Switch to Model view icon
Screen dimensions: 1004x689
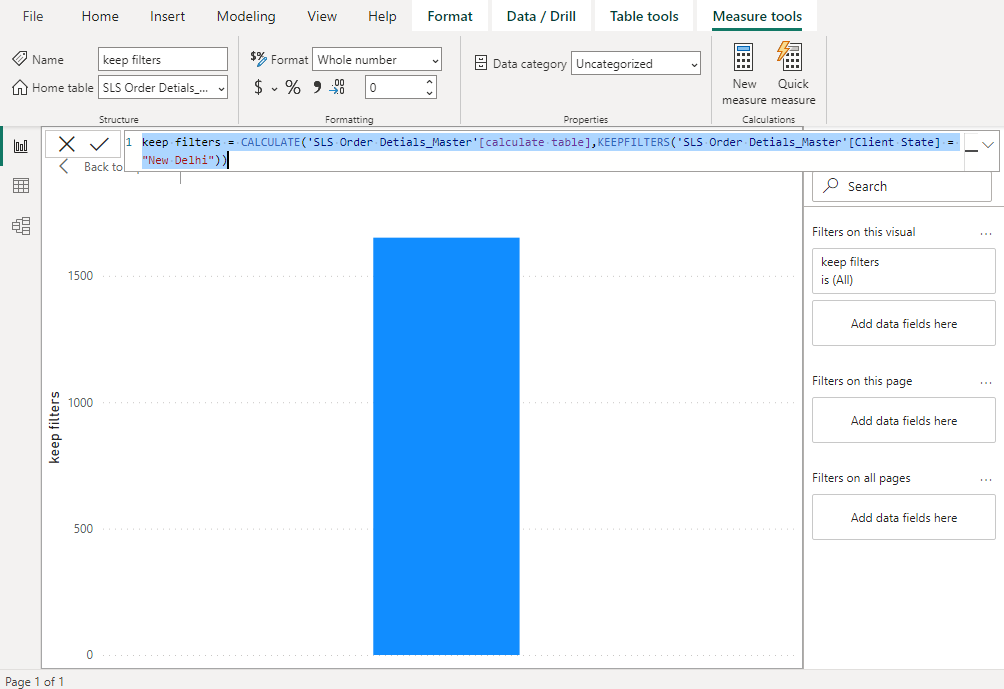tap(20, 226)
